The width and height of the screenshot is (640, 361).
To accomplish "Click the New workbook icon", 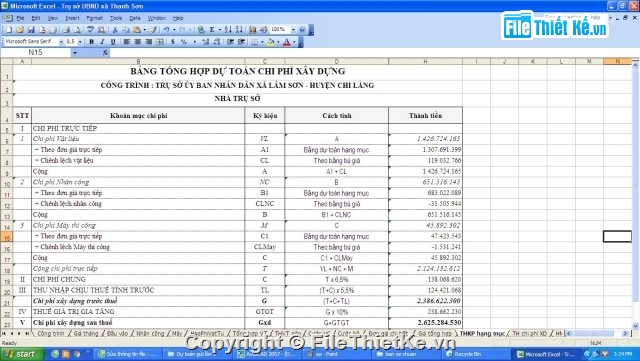I will pyautogui.click(x=9, y=30).
